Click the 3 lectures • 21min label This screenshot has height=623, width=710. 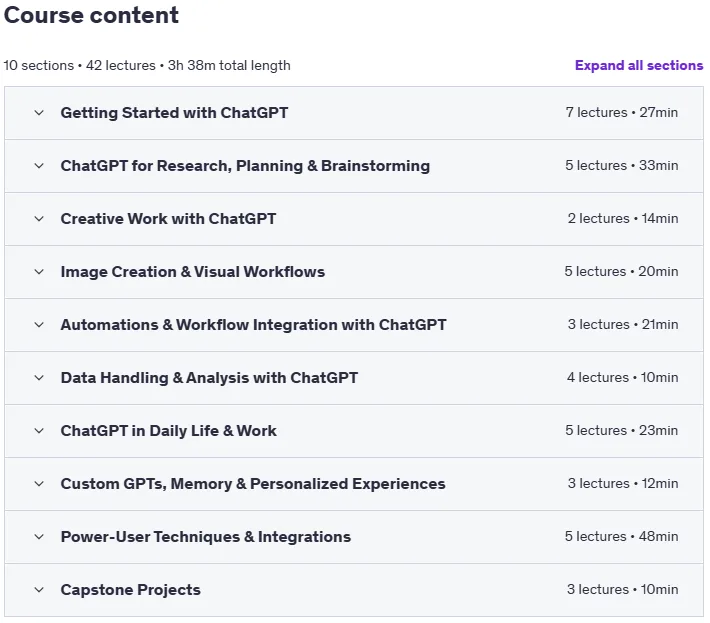(623, 324)
